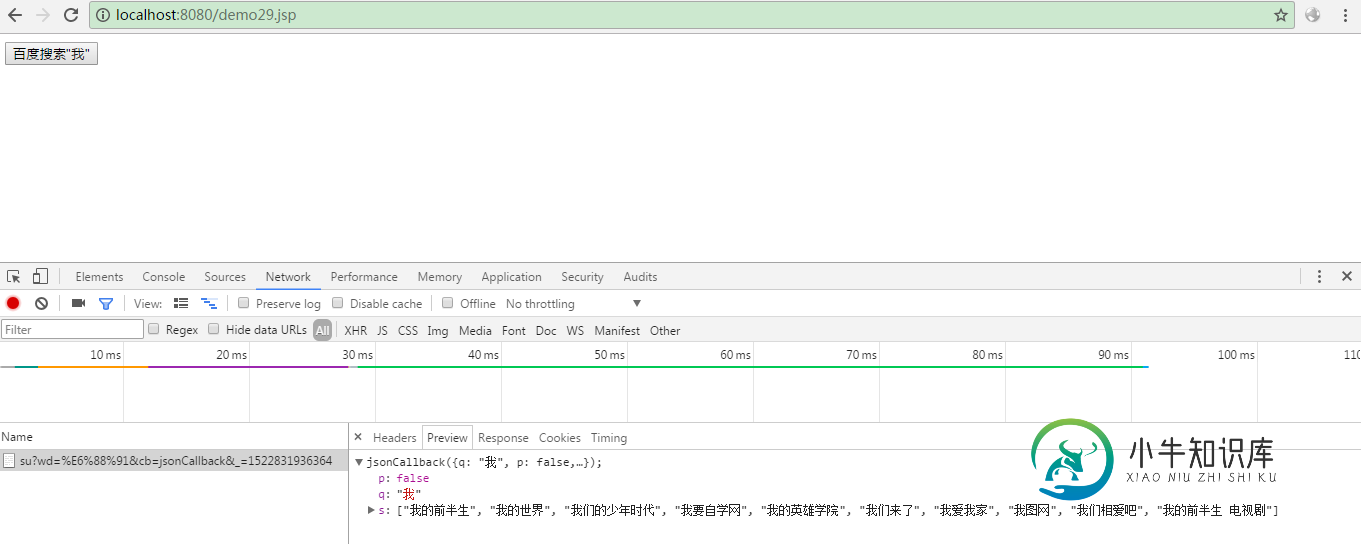Filter requests by XHR
Screen dimensions: 1361x544
point(355,330)
